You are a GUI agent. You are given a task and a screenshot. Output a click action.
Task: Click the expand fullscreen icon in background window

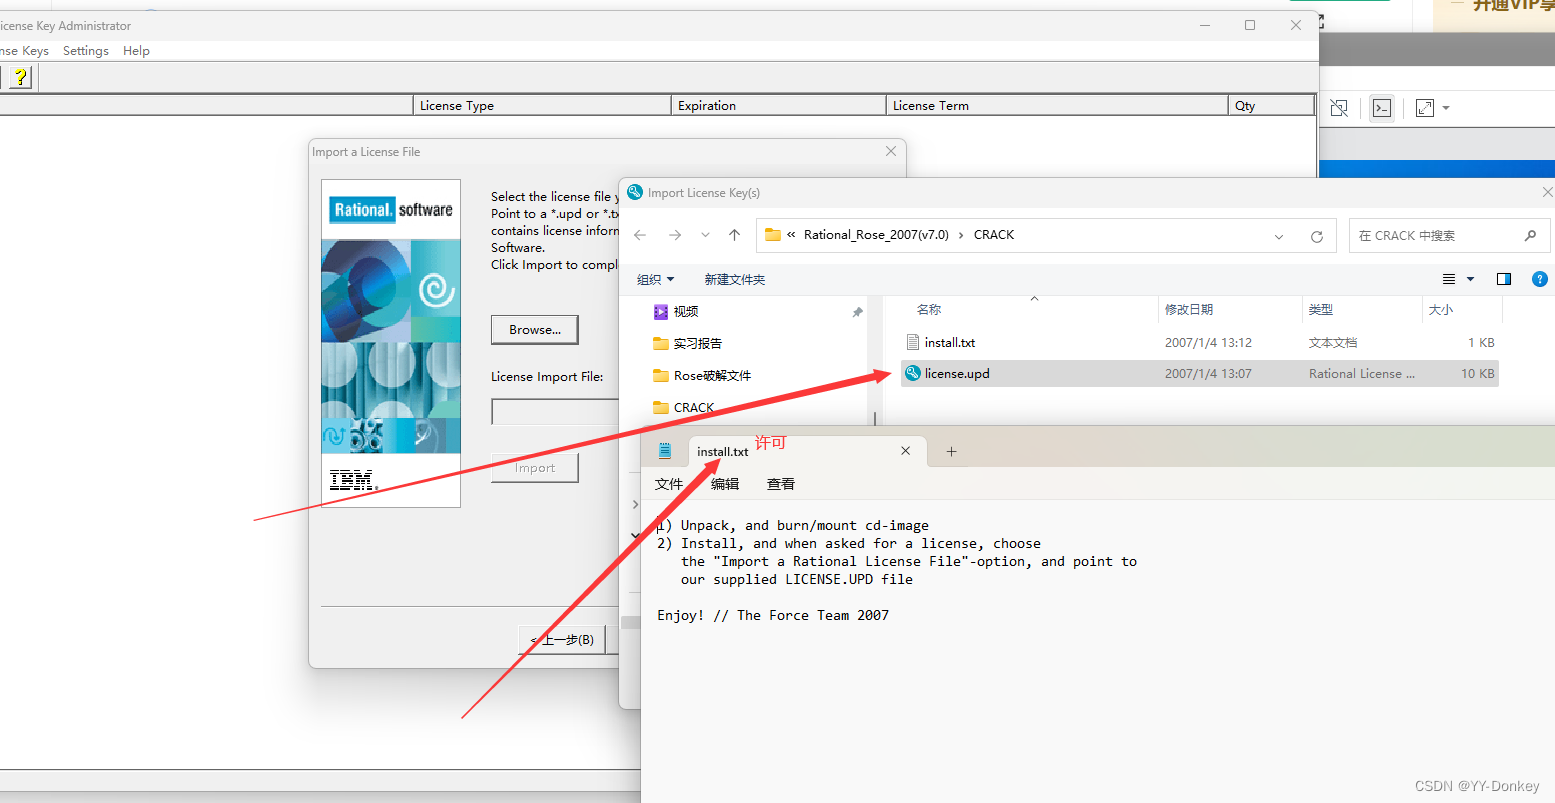pyautogui.click(x=1426, y=108)
